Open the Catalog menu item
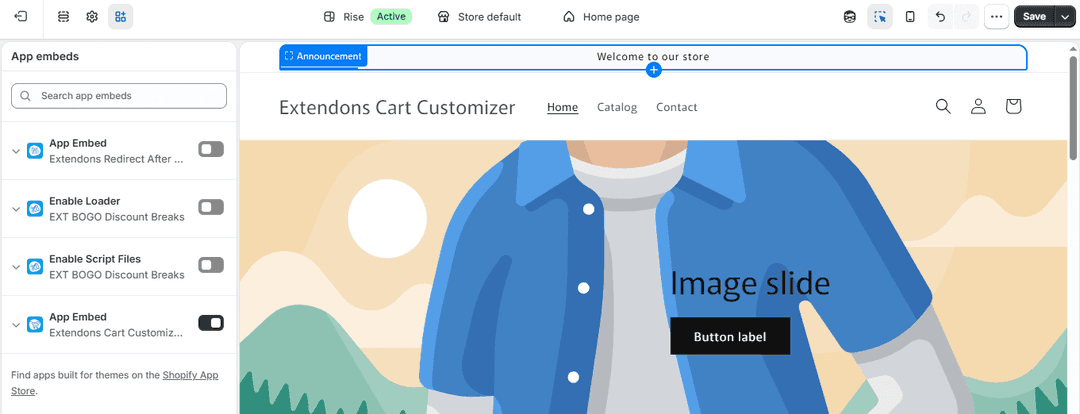Image resolution: width=1080 pixels, height=414 pixels. click(616, 107)
